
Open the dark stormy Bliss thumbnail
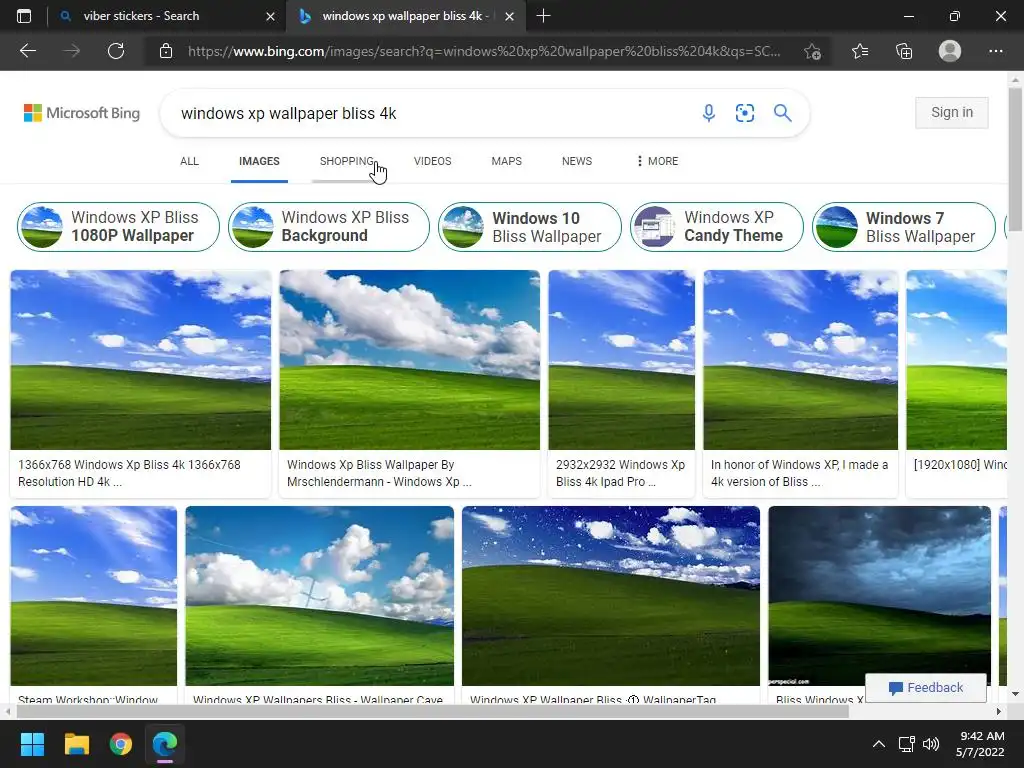click(879, 596)
